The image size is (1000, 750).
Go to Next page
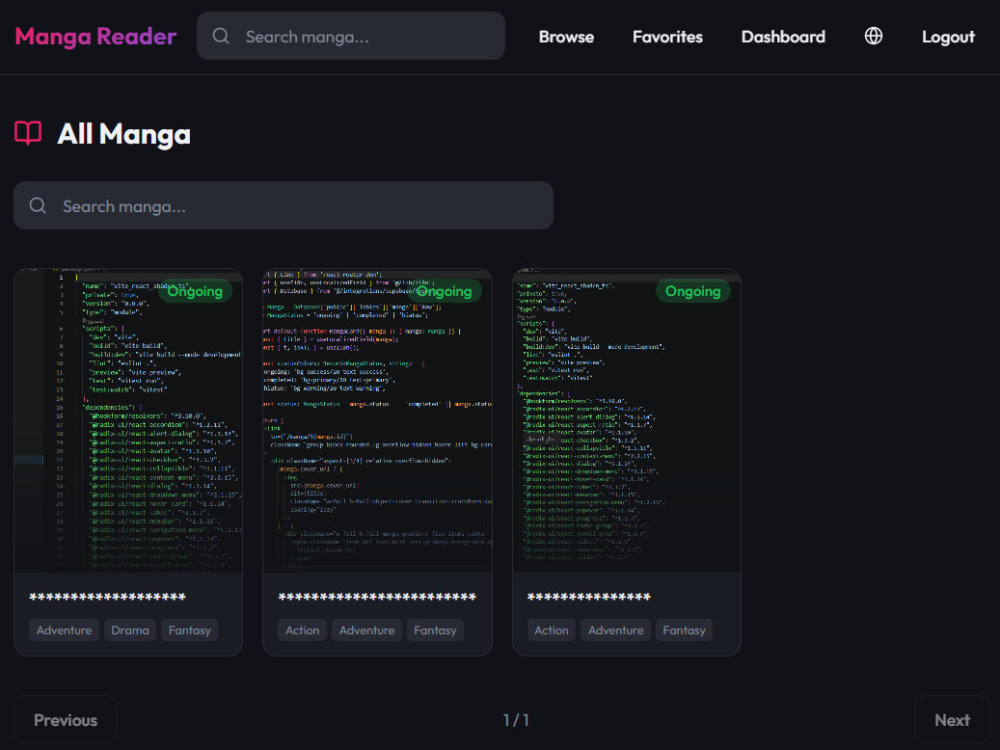[x=952, y=720]
